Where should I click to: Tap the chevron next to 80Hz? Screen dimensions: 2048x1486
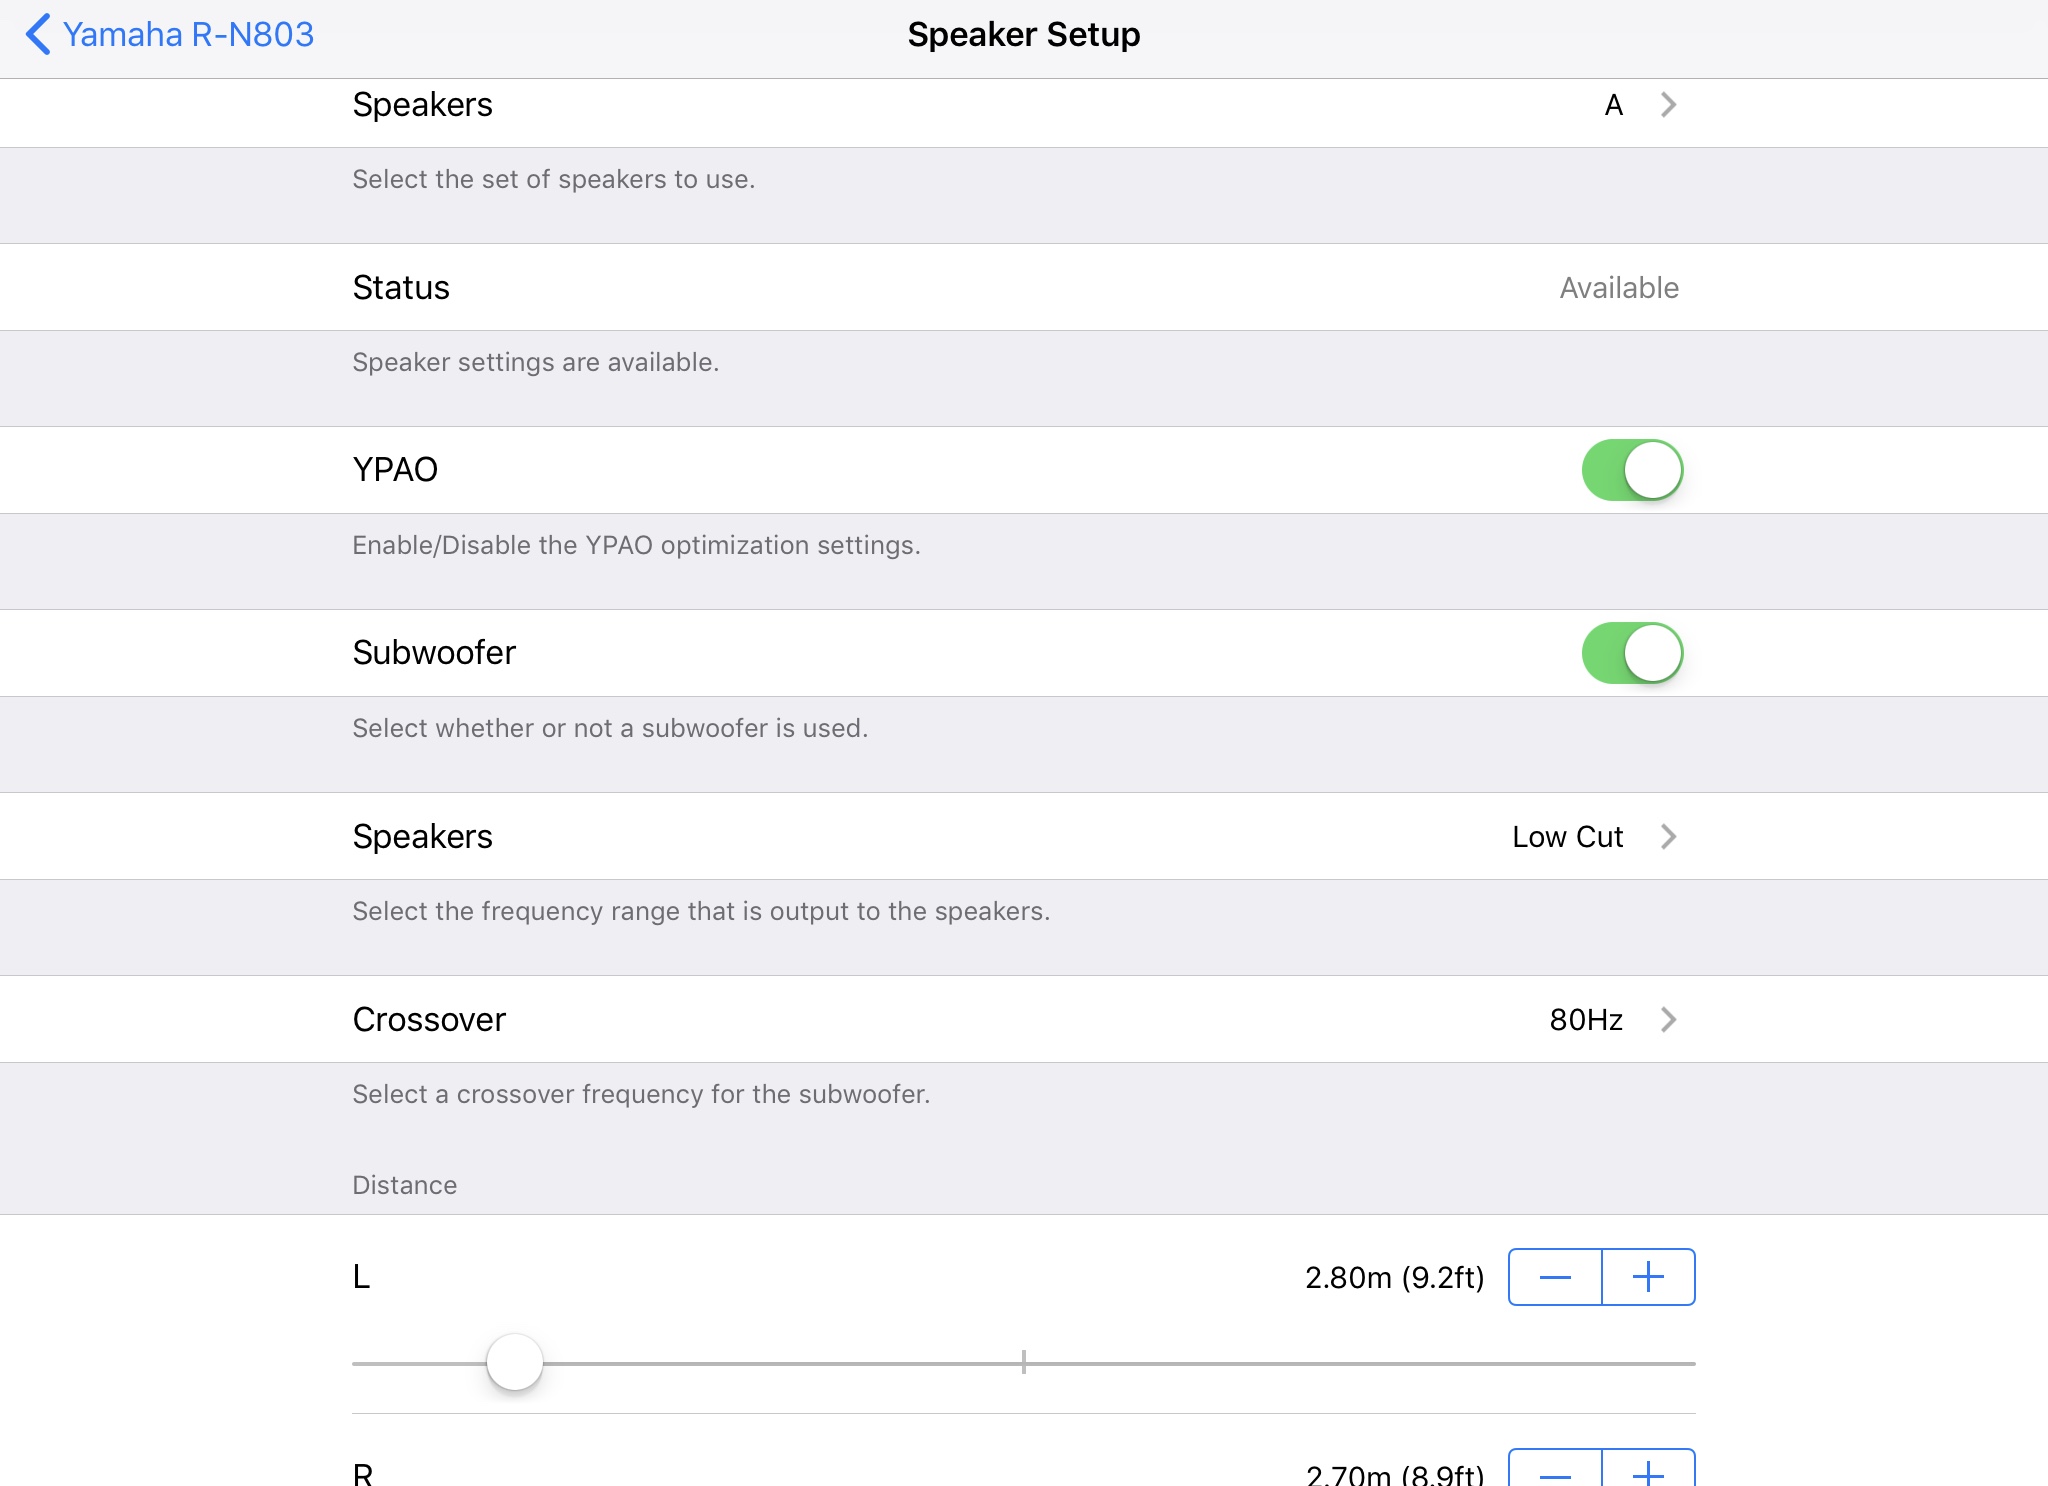pos(1668,1020)
